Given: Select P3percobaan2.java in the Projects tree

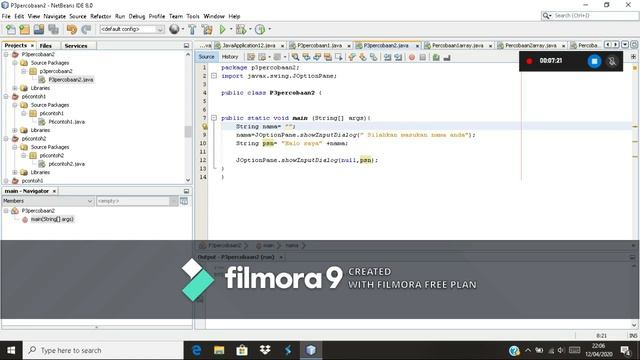Looking at the screenshot, I should tap(71, 80).
